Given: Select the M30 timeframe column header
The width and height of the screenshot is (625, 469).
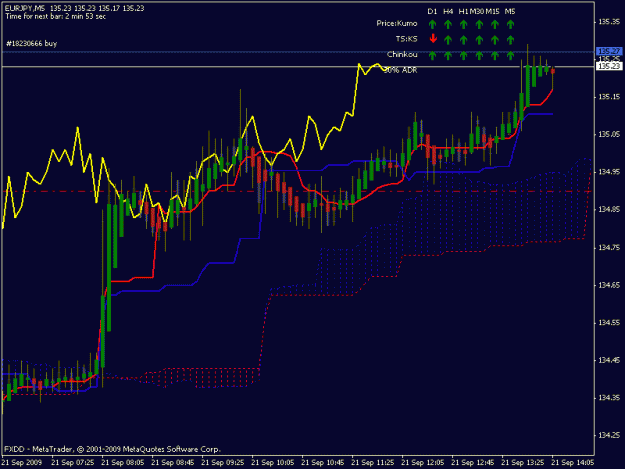Looking at the screenshot, I should pyautogui.click(x=477, y=12).
